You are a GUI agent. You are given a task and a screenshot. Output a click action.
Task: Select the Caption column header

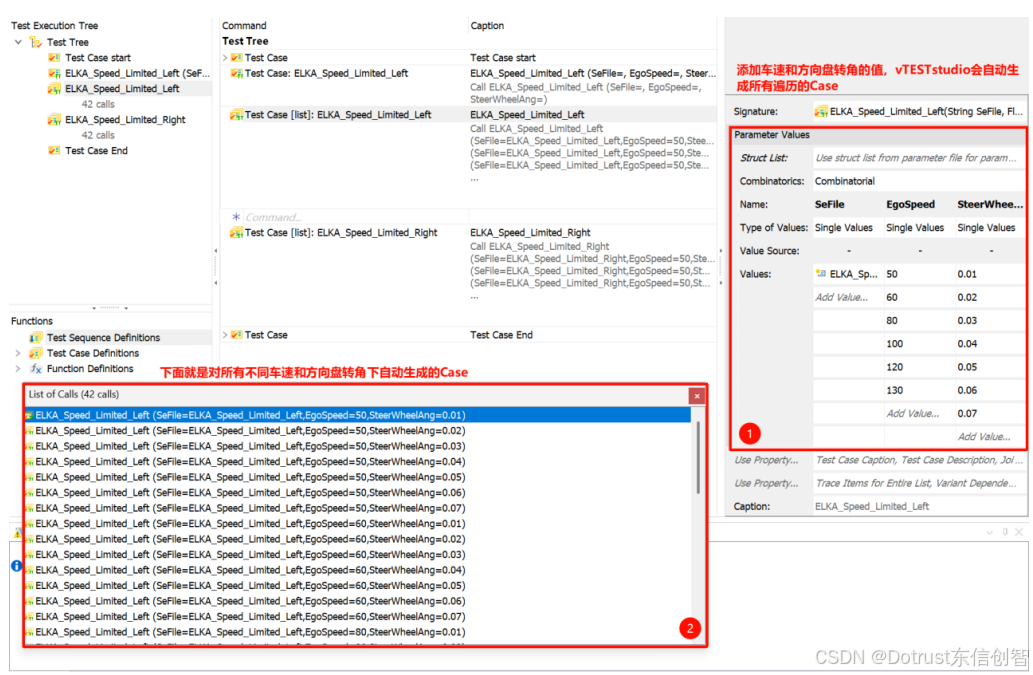click(487, 26)
